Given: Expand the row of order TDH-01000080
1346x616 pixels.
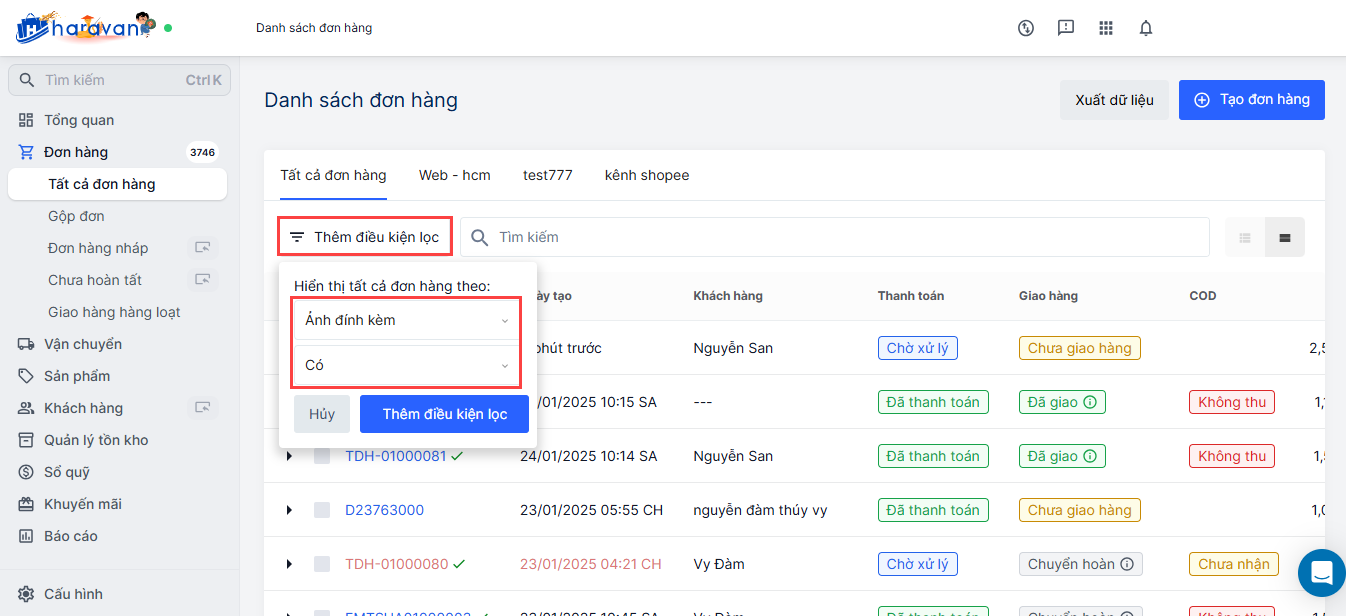Looking at the screenshot, I should 289,564.
